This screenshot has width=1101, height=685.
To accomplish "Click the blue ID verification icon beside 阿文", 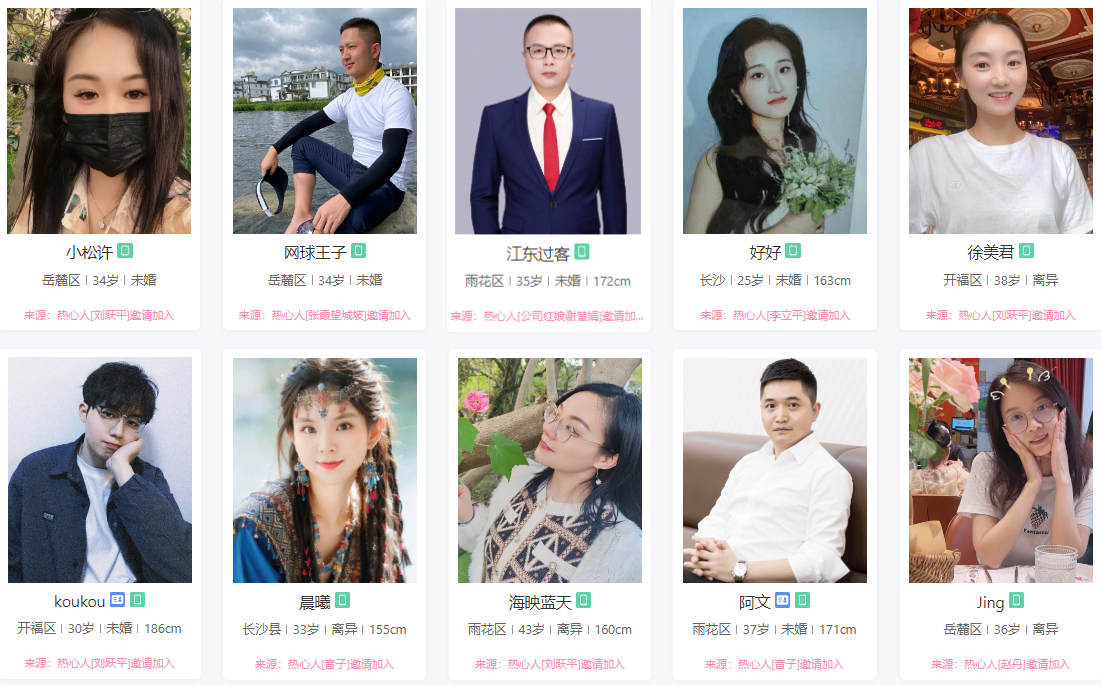I will tap(782, 601).
